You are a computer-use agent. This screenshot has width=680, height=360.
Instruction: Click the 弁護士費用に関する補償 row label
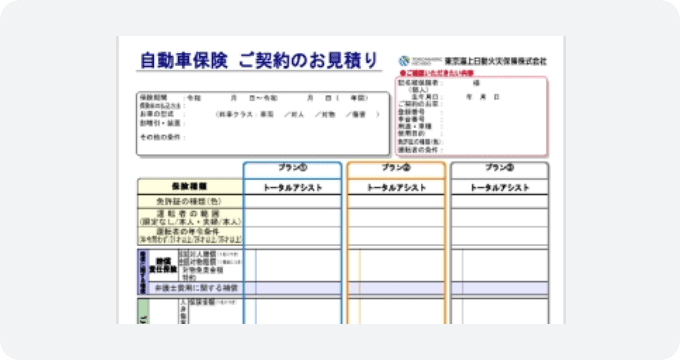click(x=196, y=288)
